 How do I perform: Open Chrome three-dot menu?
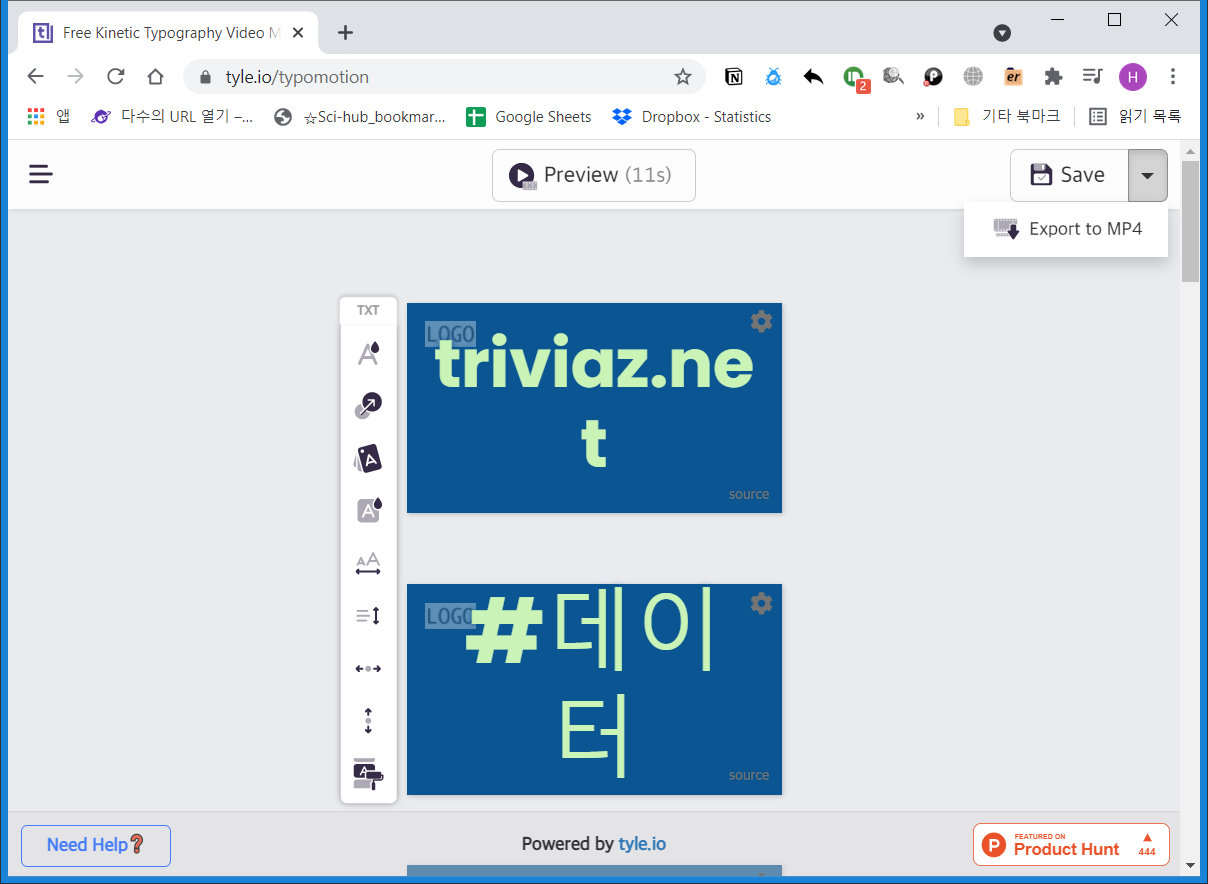click(x=1173, y=76)
